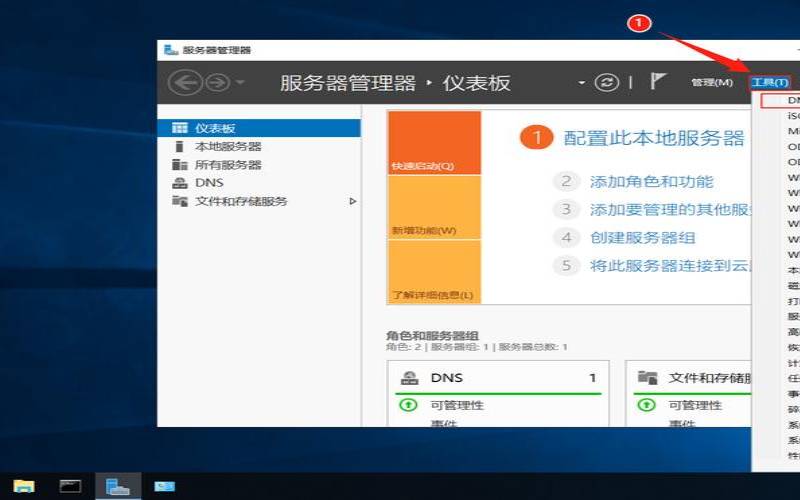Viewport: 800px width, 500px height.
Task: Open dropdown arrow left of refresh icon
Action: (582, 83)
